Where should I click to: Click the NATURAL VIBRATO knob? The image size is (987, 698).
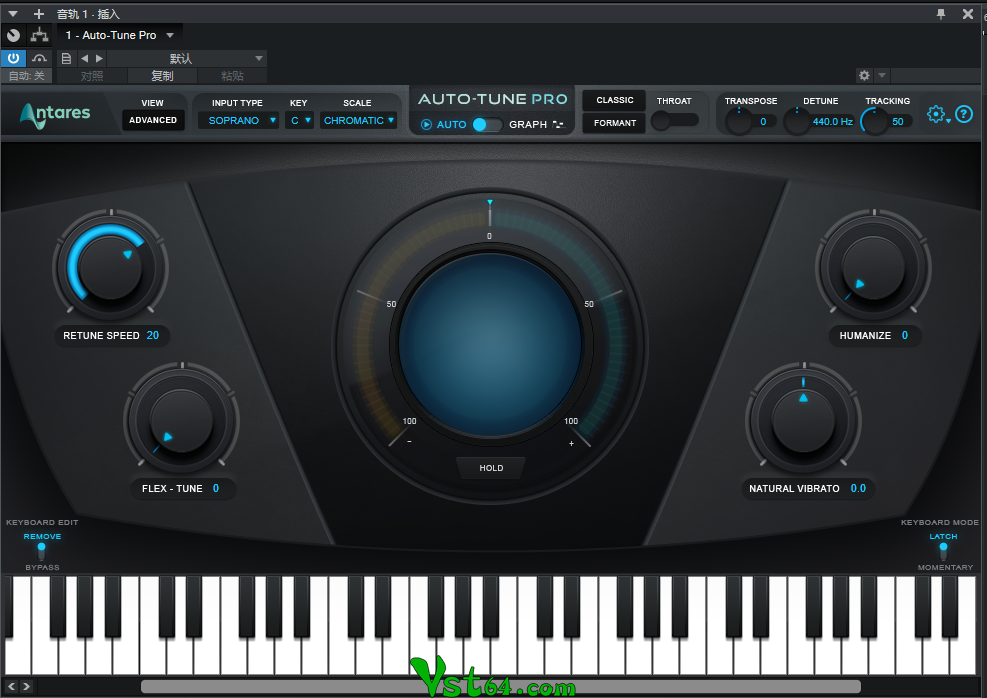[x=803, y=420]
